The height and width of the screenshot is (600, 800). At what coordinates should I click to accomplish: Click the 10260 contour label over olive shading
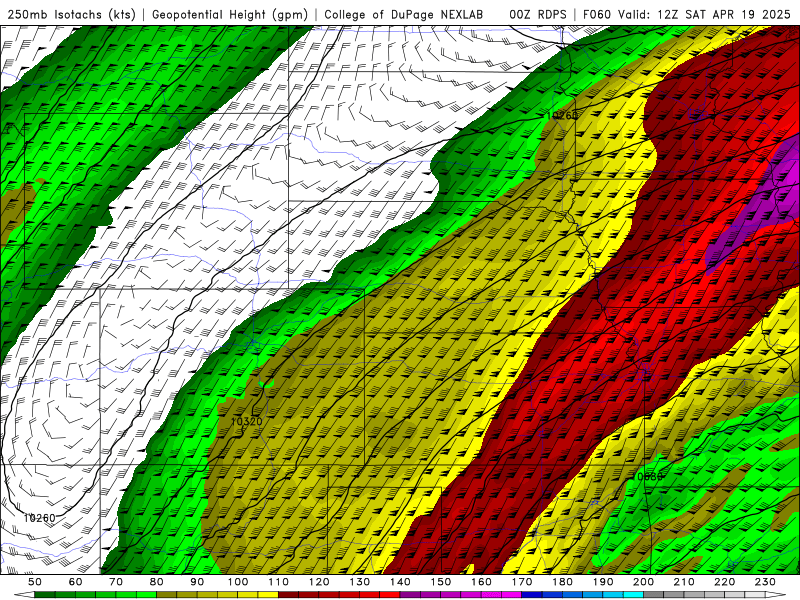(562, 115)
